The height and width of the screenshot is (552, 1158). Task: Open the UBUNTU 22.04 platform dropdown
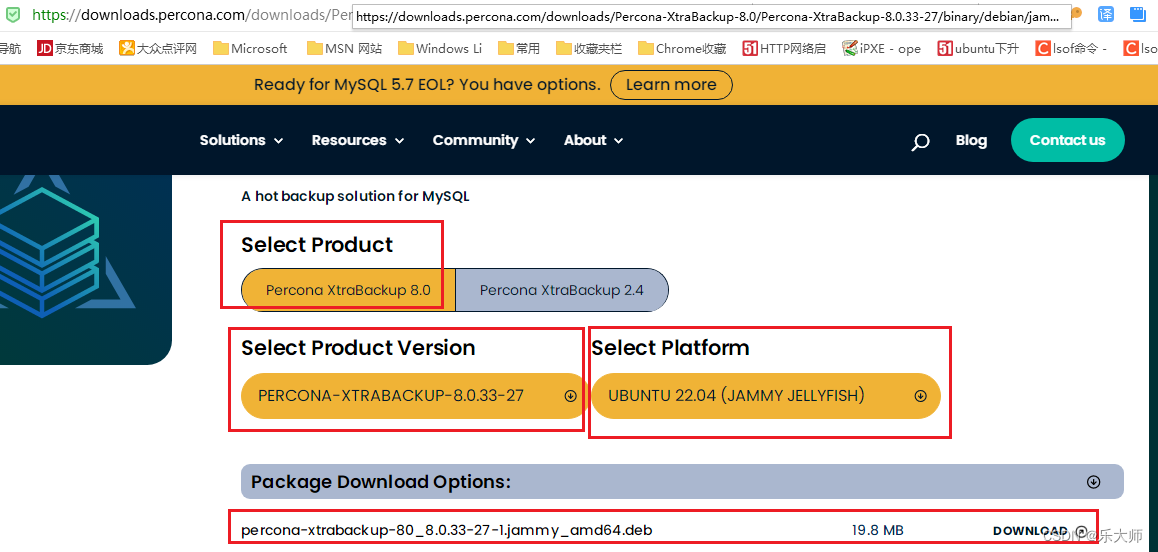[x=766, y=395]
